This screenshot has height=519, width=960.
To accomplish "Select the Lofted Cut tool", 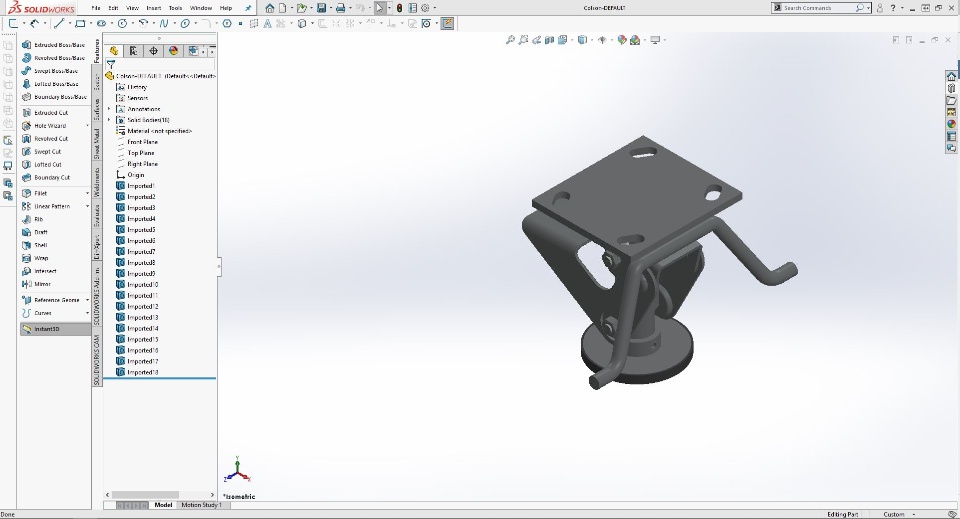I will tap(42, 164).
